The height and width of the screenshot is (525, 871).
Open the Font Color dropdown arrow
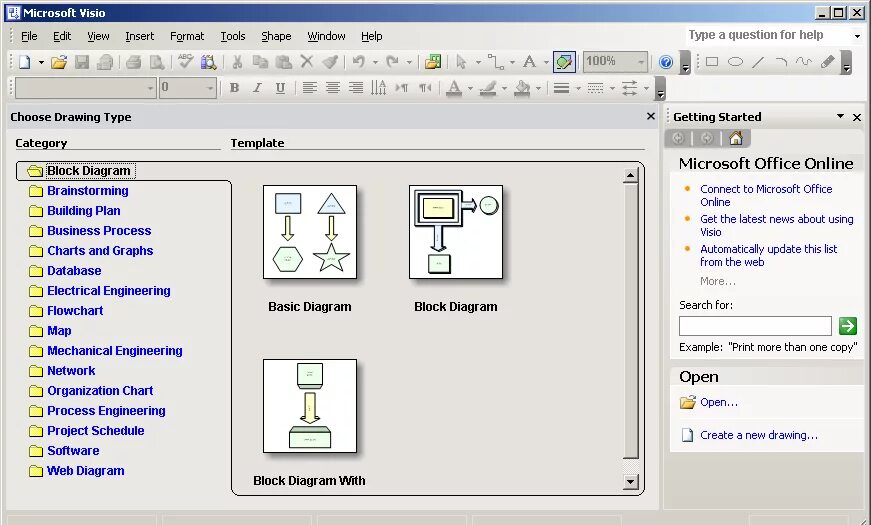(x=470, y=88)
